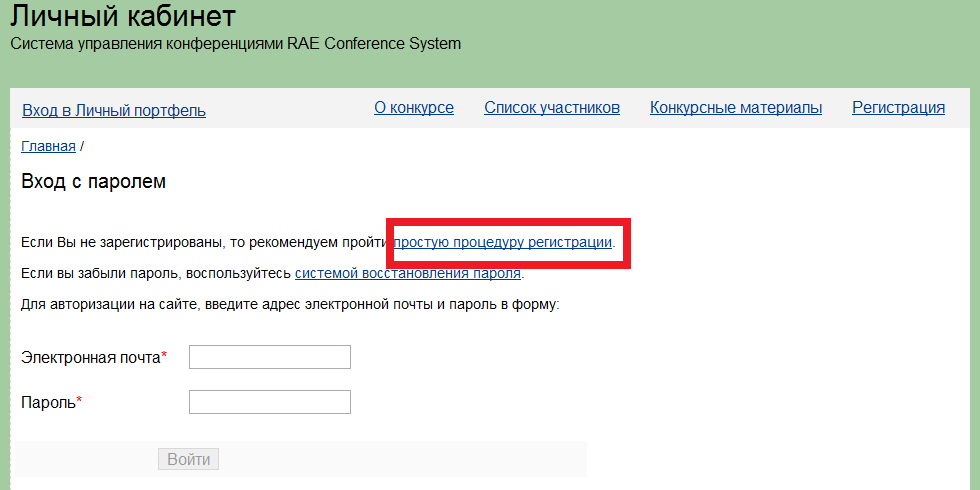Open the О конкурсе menu item
The image size is (980, 490).
tap(414, 108)
